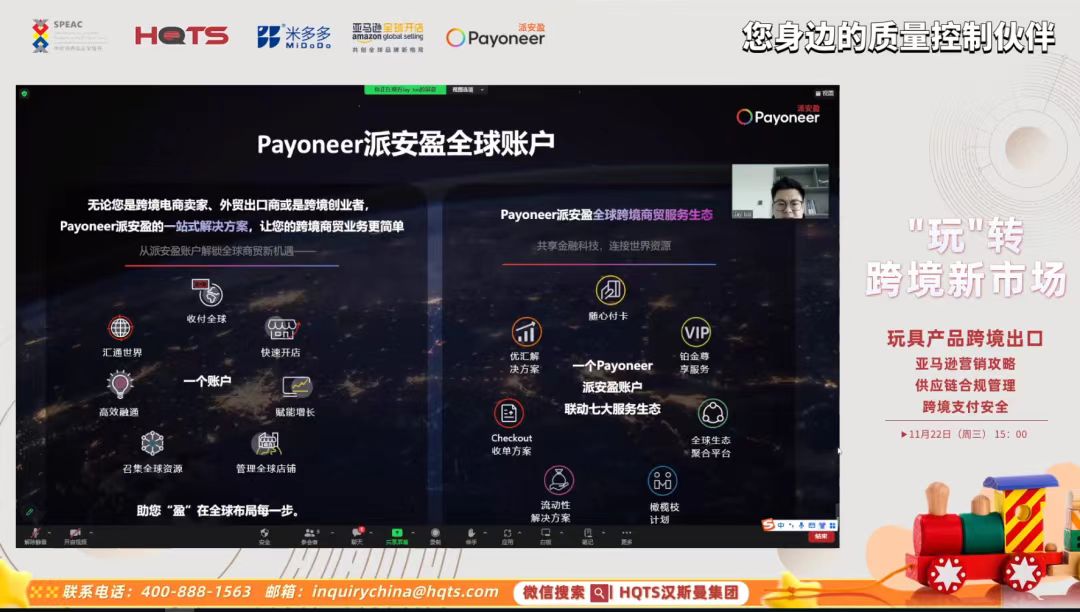Open the Sogou soft keyboard icon
This screenshot has height=612, width=1080.
(x=811, y=525)
